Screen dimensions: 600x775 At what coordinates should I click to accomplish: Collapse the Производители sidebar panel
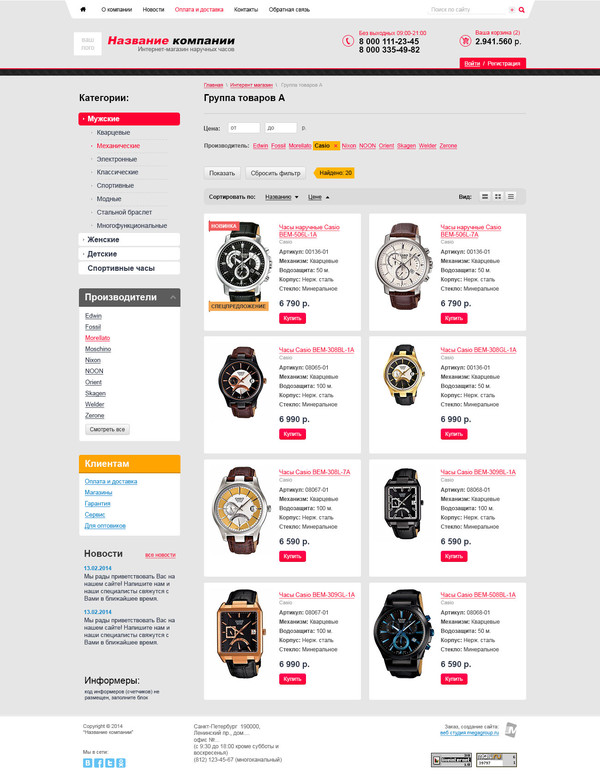point(173,298)
